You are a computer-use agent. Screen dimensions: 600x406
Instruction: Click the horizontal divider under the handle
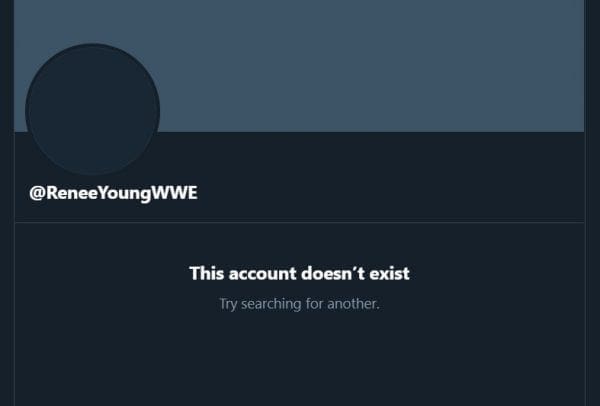pyautogui.click(x=299, y=222)
